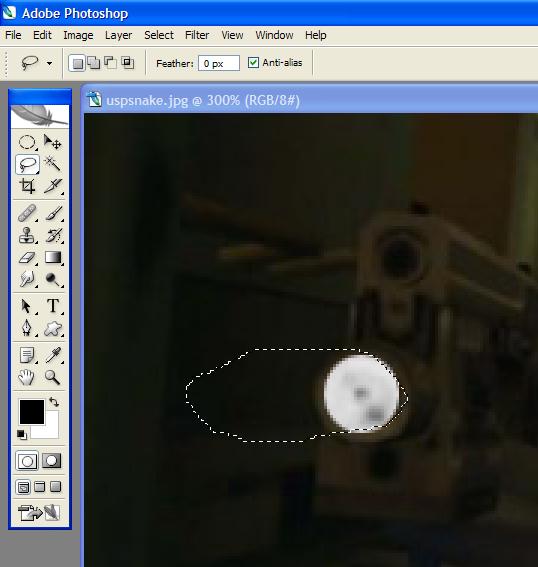Choose the Eraser tool
Image resolution: width=538 pixels, height=567 pixels.
point(27,257)
